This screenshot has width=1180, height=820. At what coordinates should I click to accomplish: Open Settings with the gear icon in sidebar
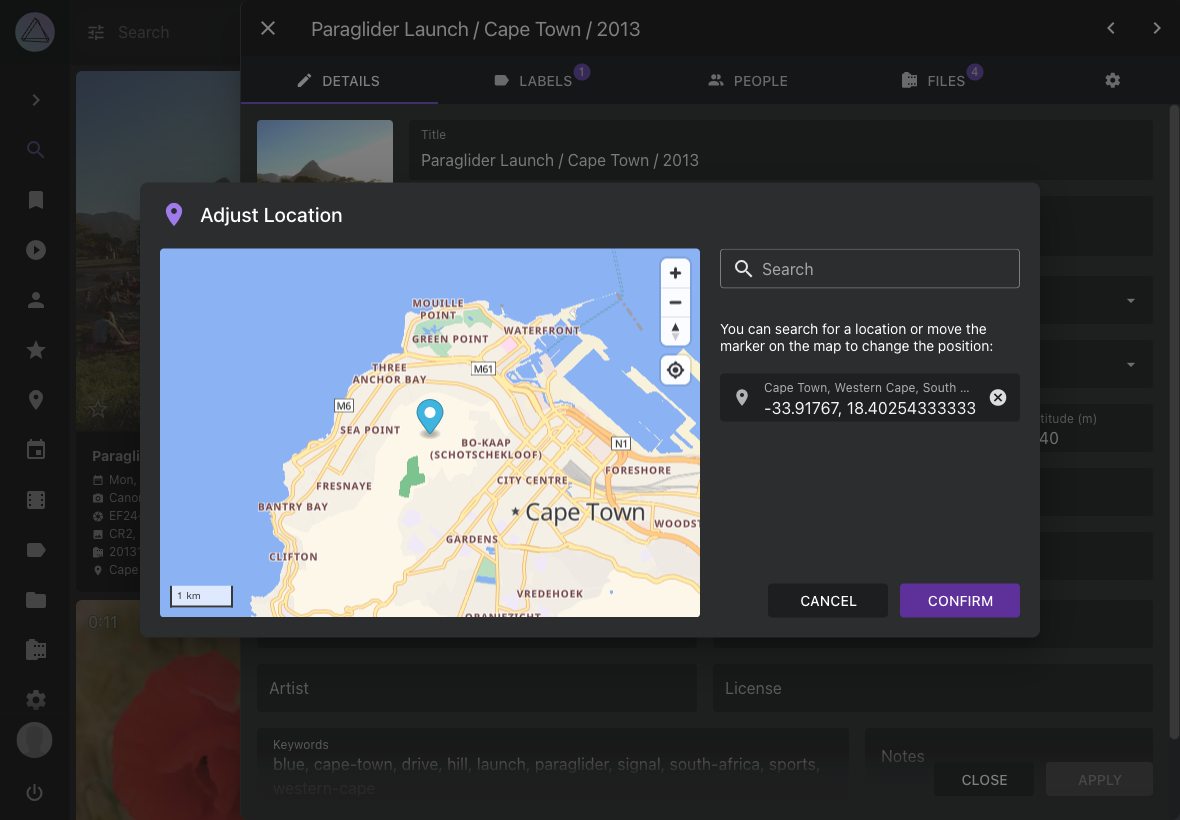click(35, 699)
